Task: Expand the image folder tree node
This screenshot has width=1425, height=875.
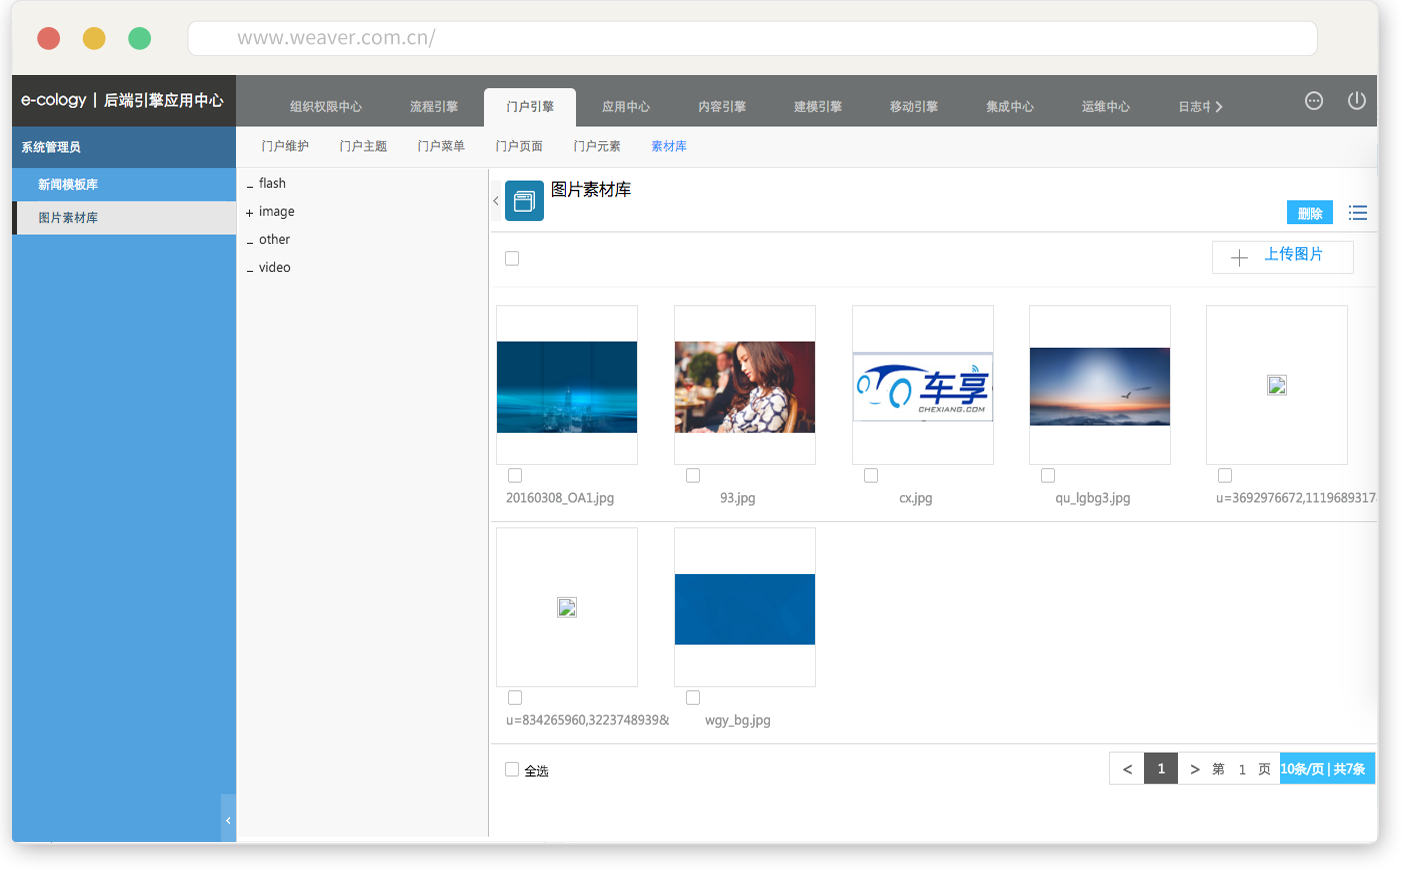Action: point(250,212)
